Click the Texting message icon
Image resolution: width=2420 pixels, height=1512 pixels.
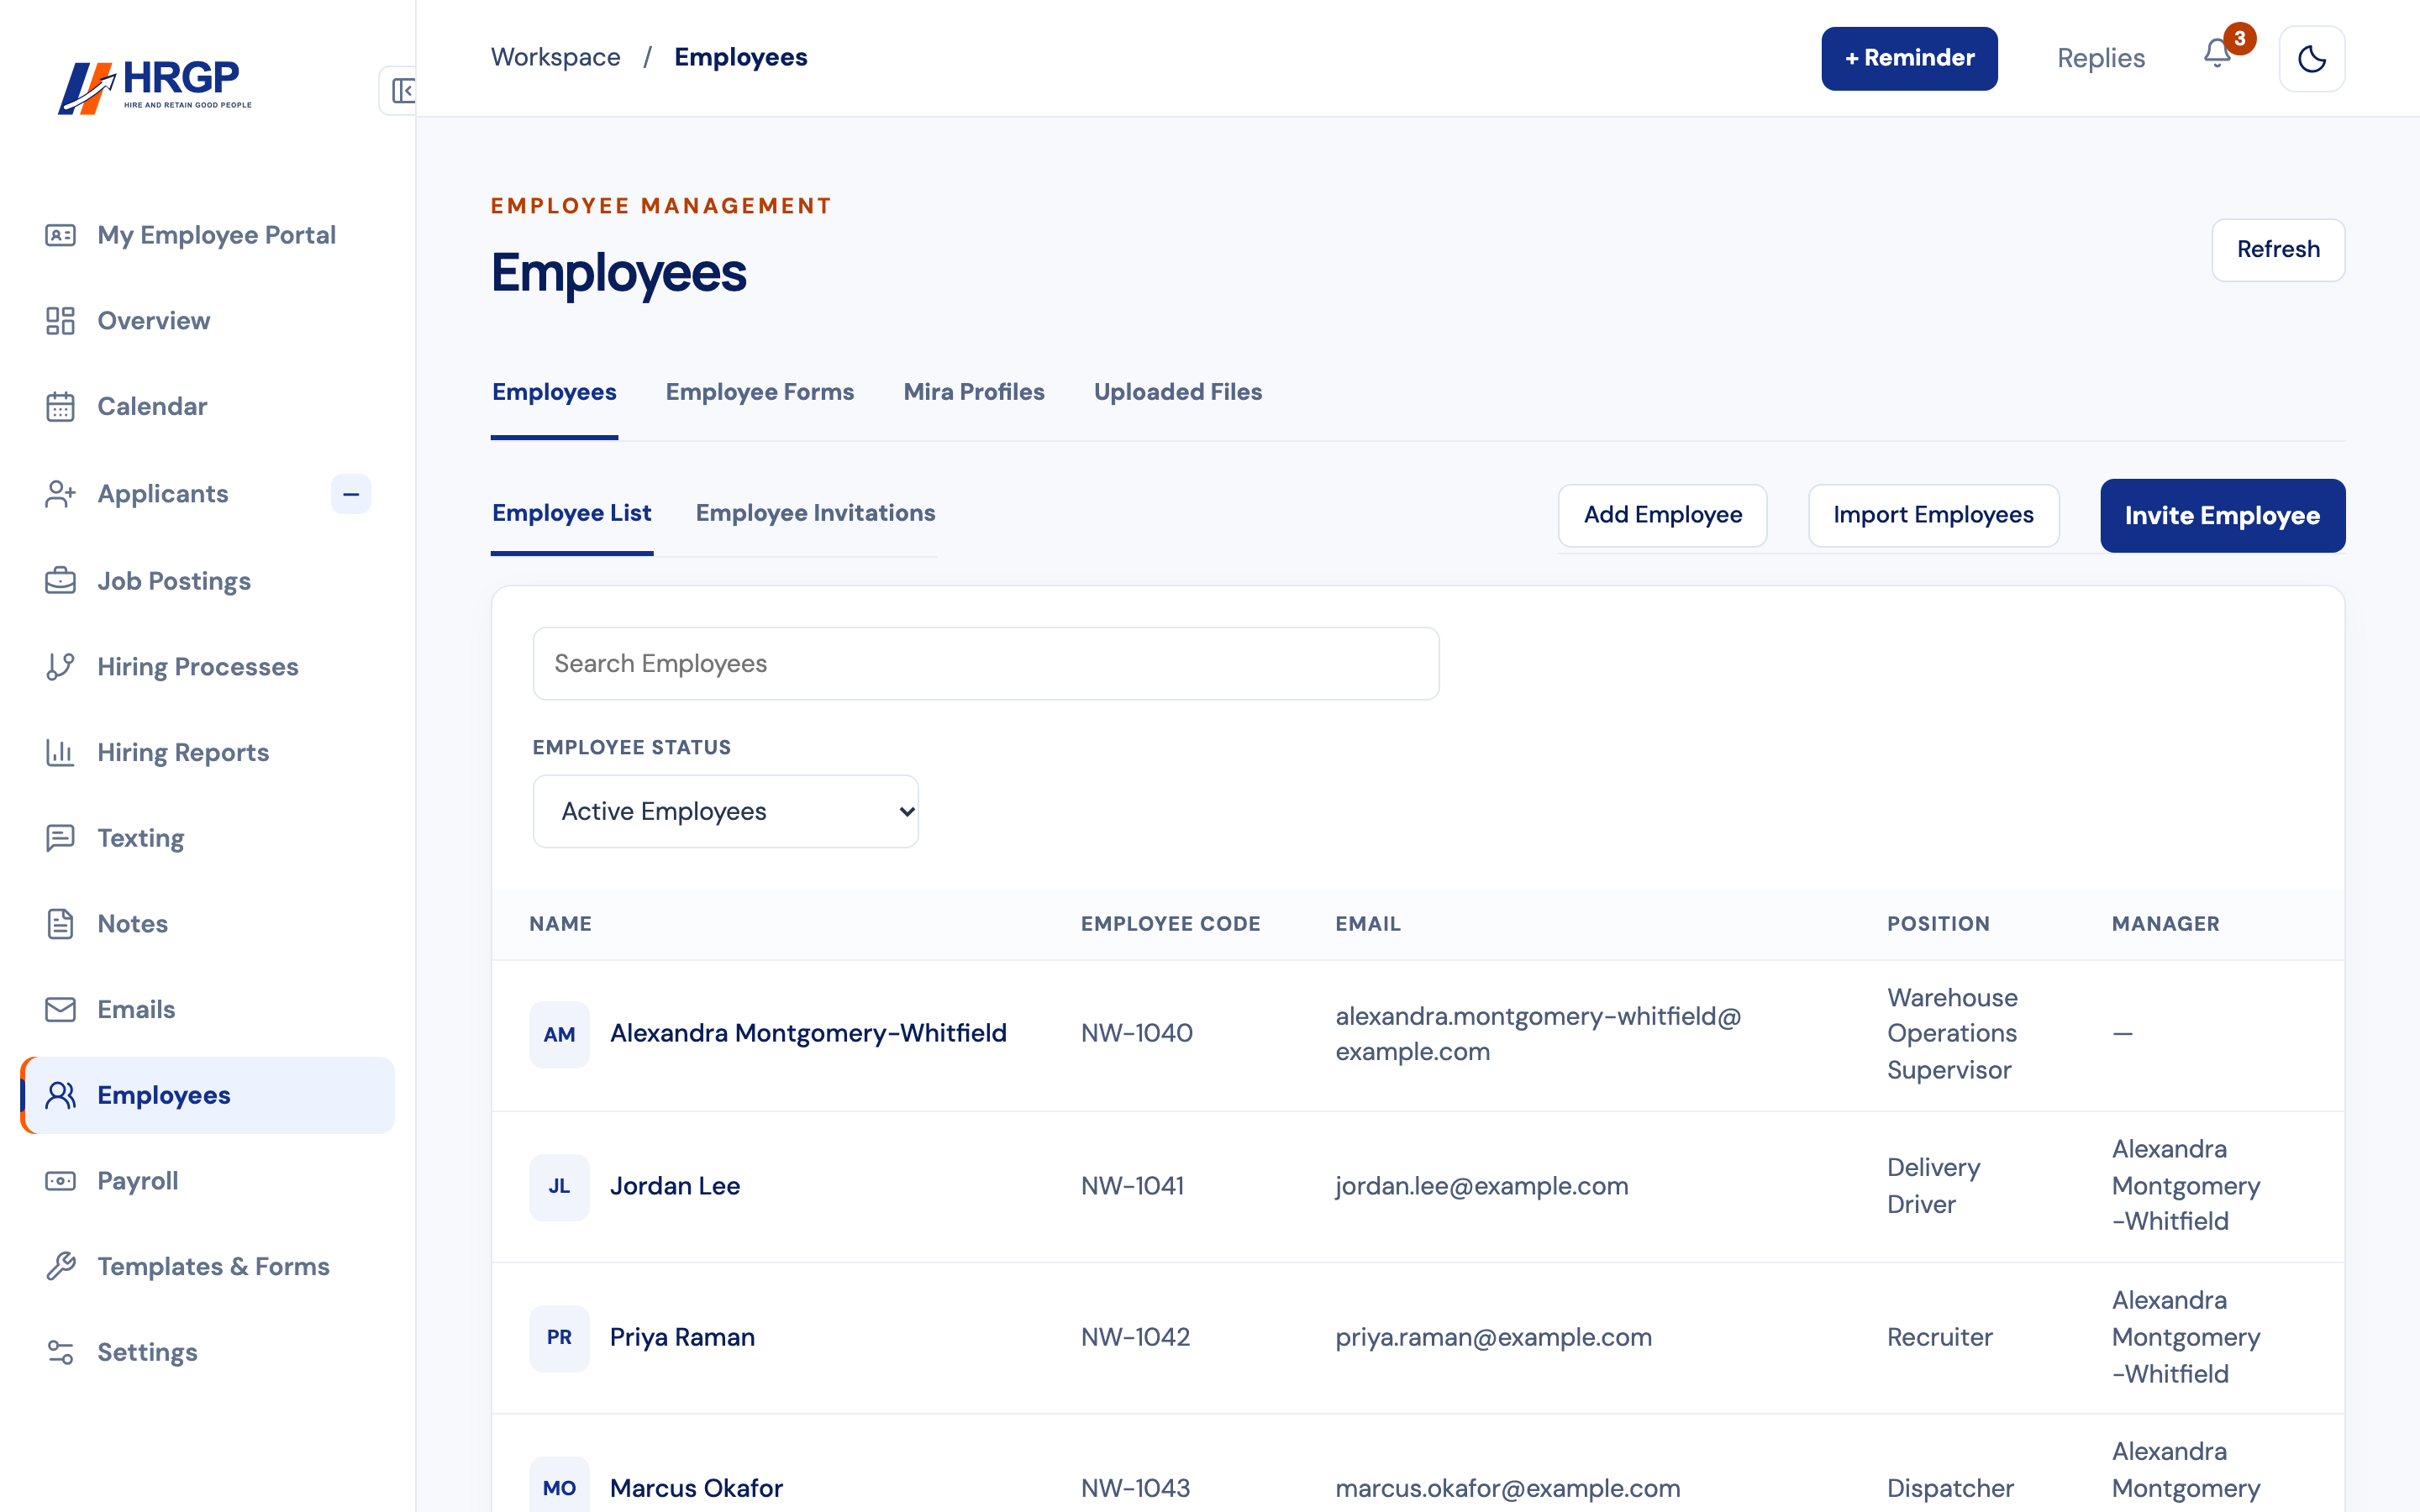[60, 838]
